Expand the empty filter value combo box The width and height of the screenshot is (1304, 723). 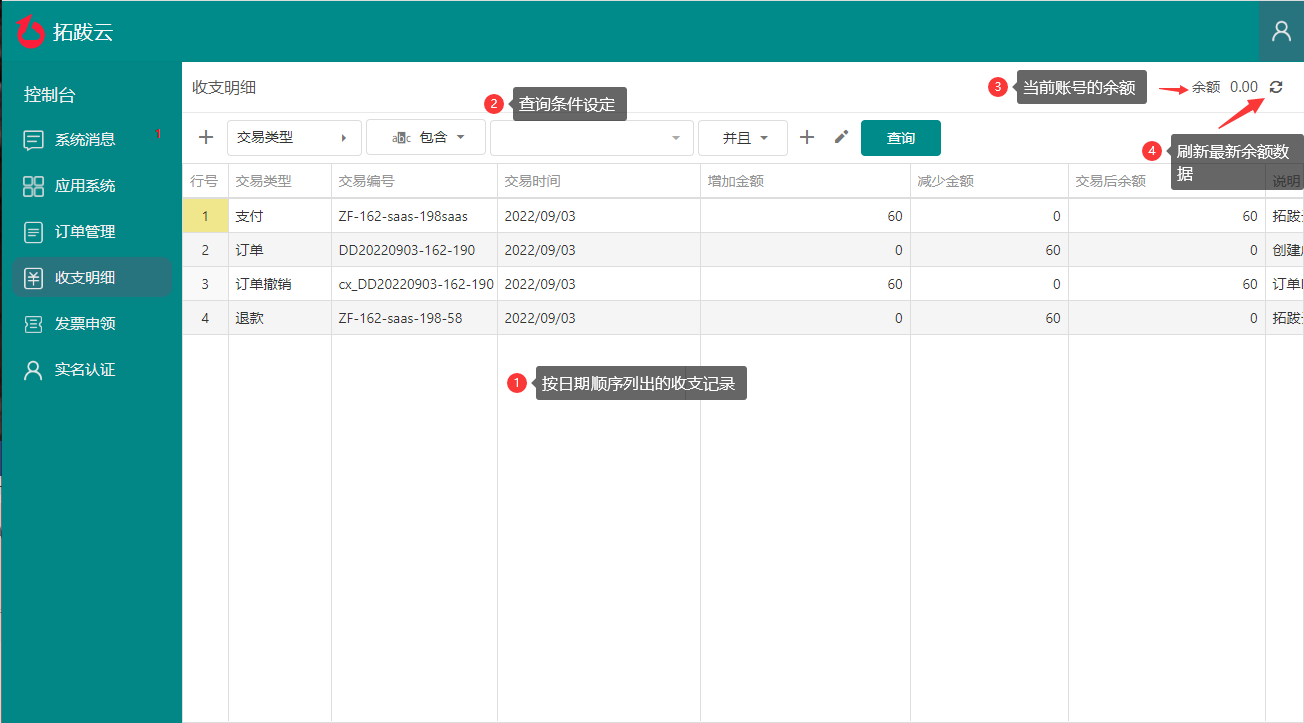[591, 137]
